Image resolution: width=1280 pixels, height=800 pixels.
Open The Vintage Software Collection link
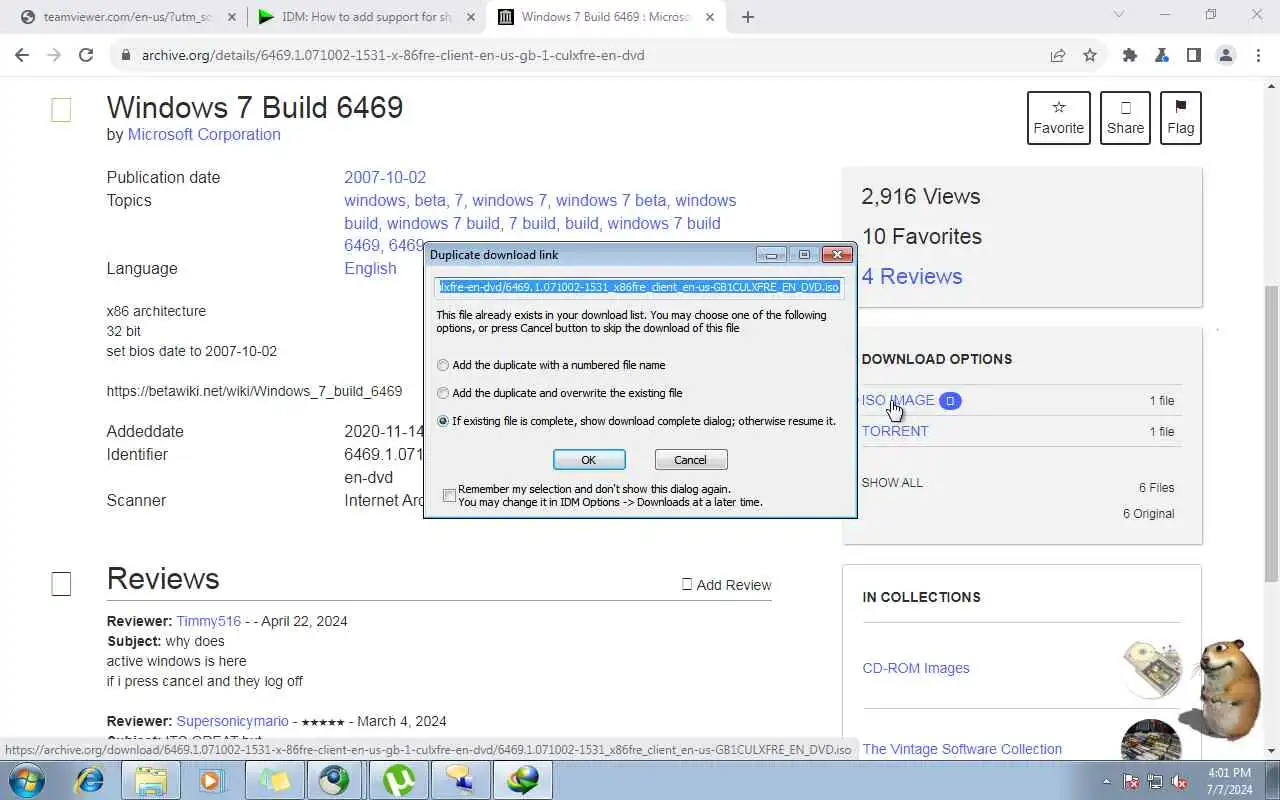tap(962, 749)
